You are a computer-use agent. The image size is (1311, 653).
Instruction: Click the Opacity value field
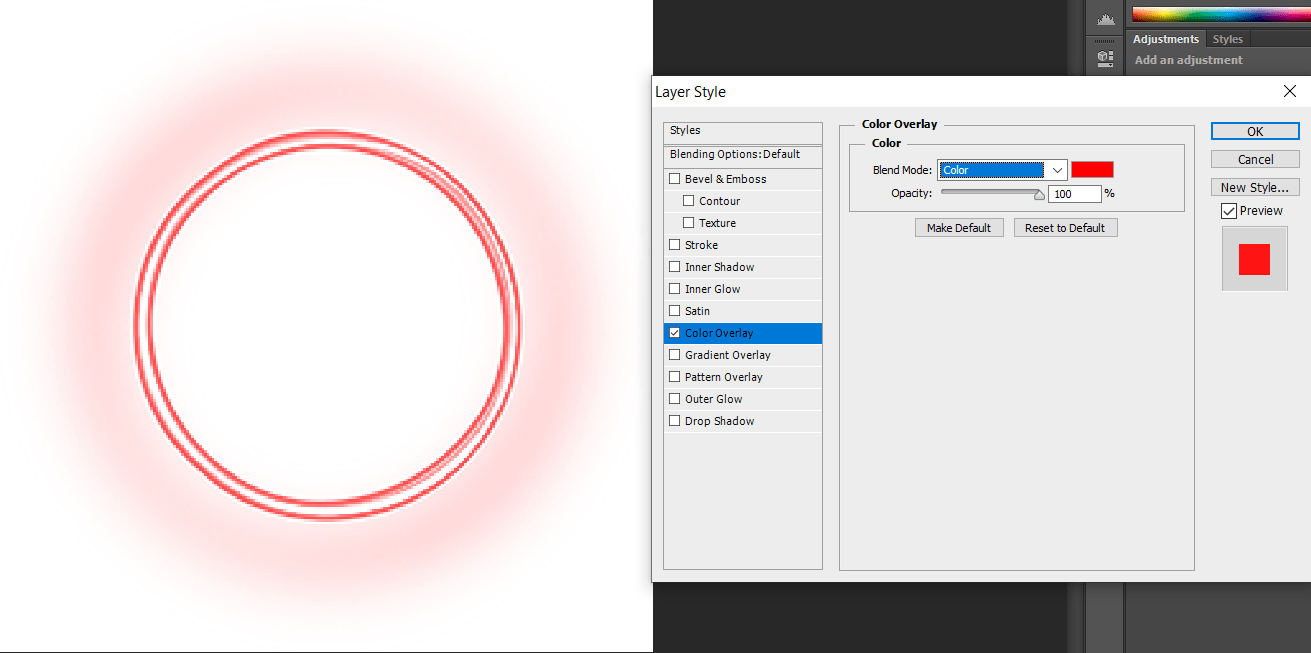pos(1075,193)
